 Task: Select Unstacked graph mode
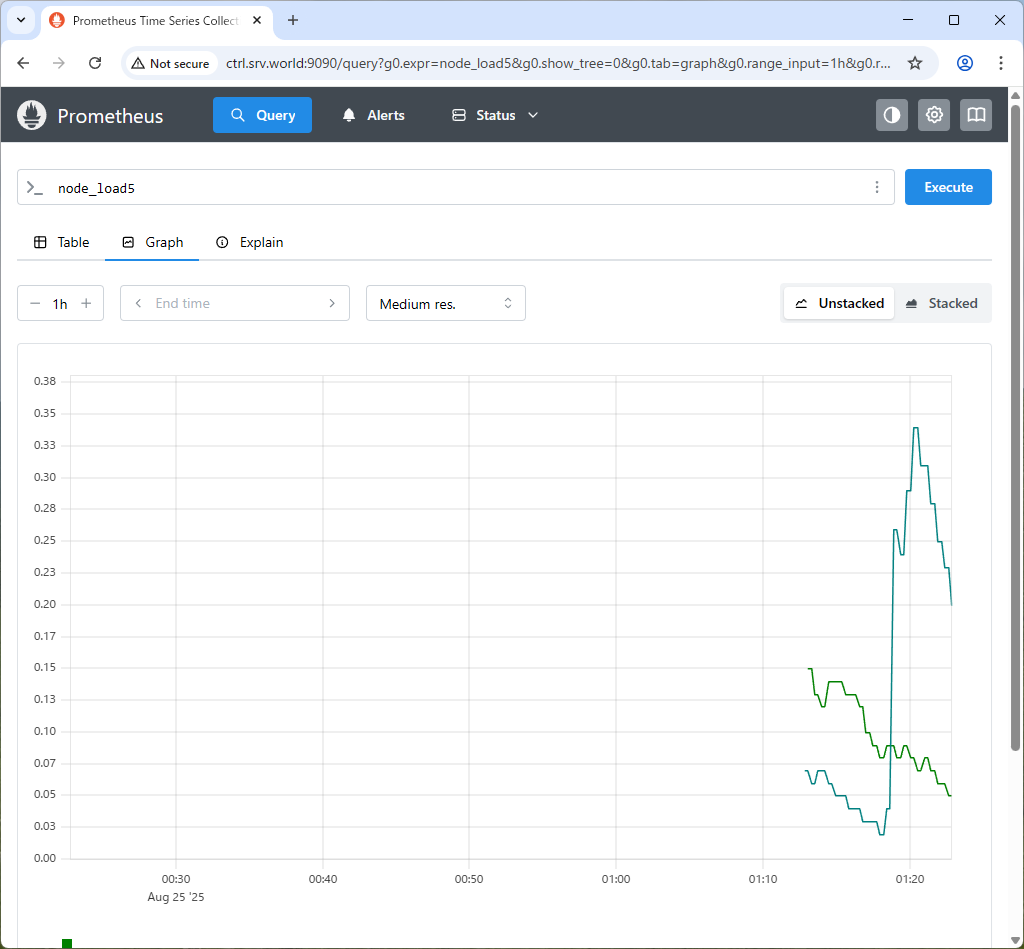pos(839,303)
